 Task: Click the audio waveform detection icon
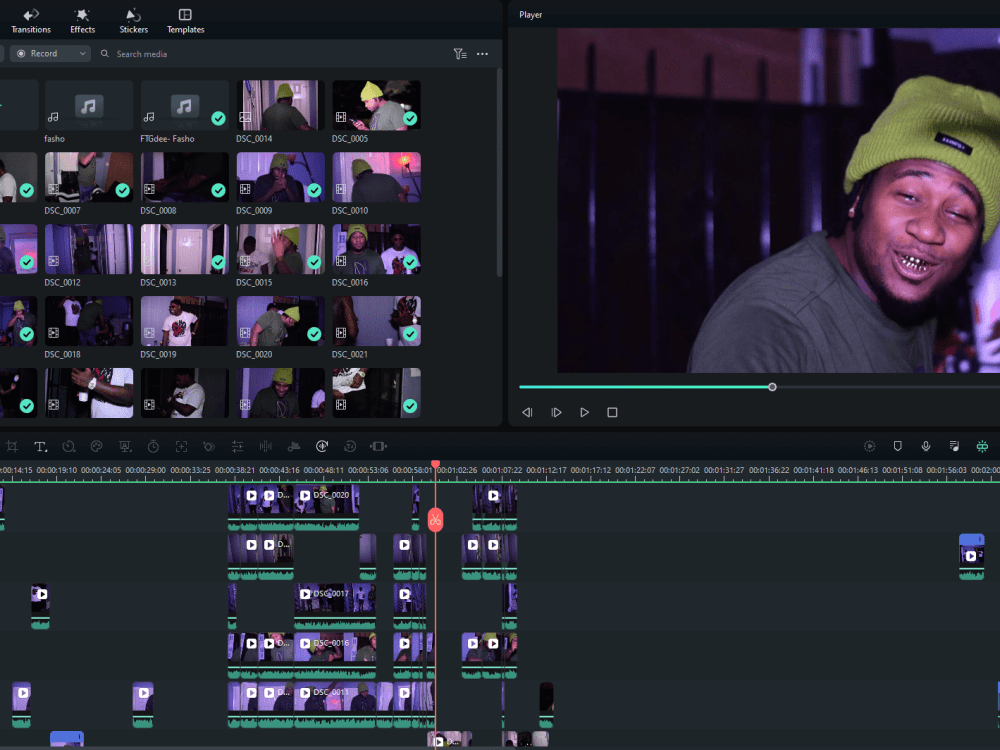pyautogui.click(x=266, y=446)
